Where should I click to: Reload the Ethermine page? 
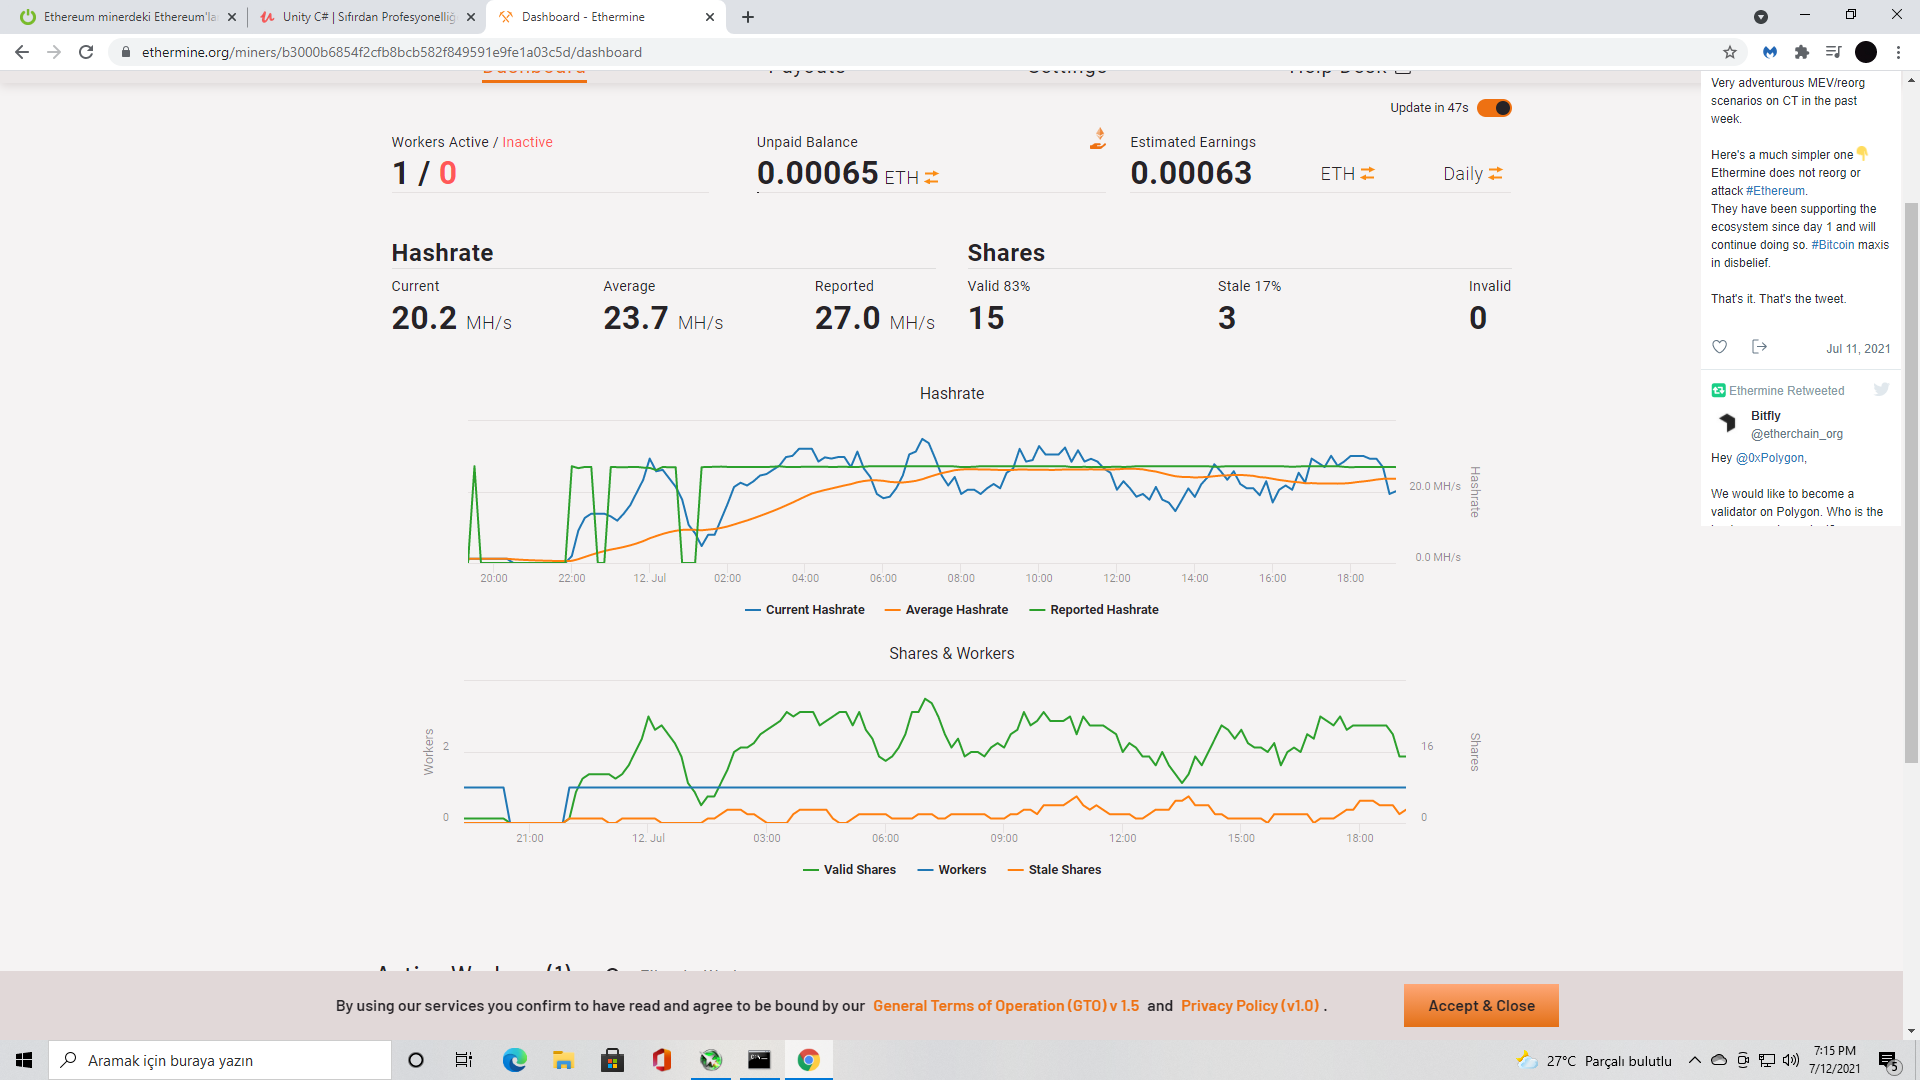[86, 52]
